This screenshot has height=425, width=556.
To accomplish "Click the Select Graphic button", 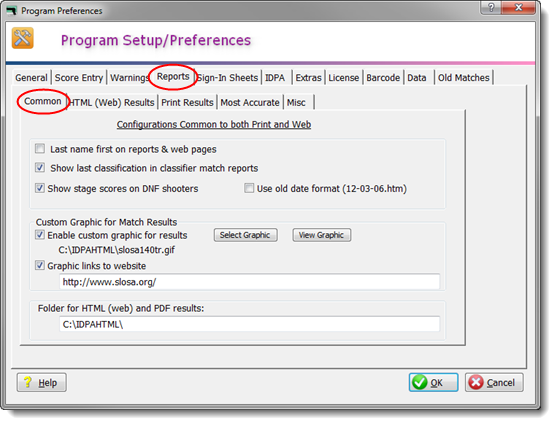I will (245, 235).
